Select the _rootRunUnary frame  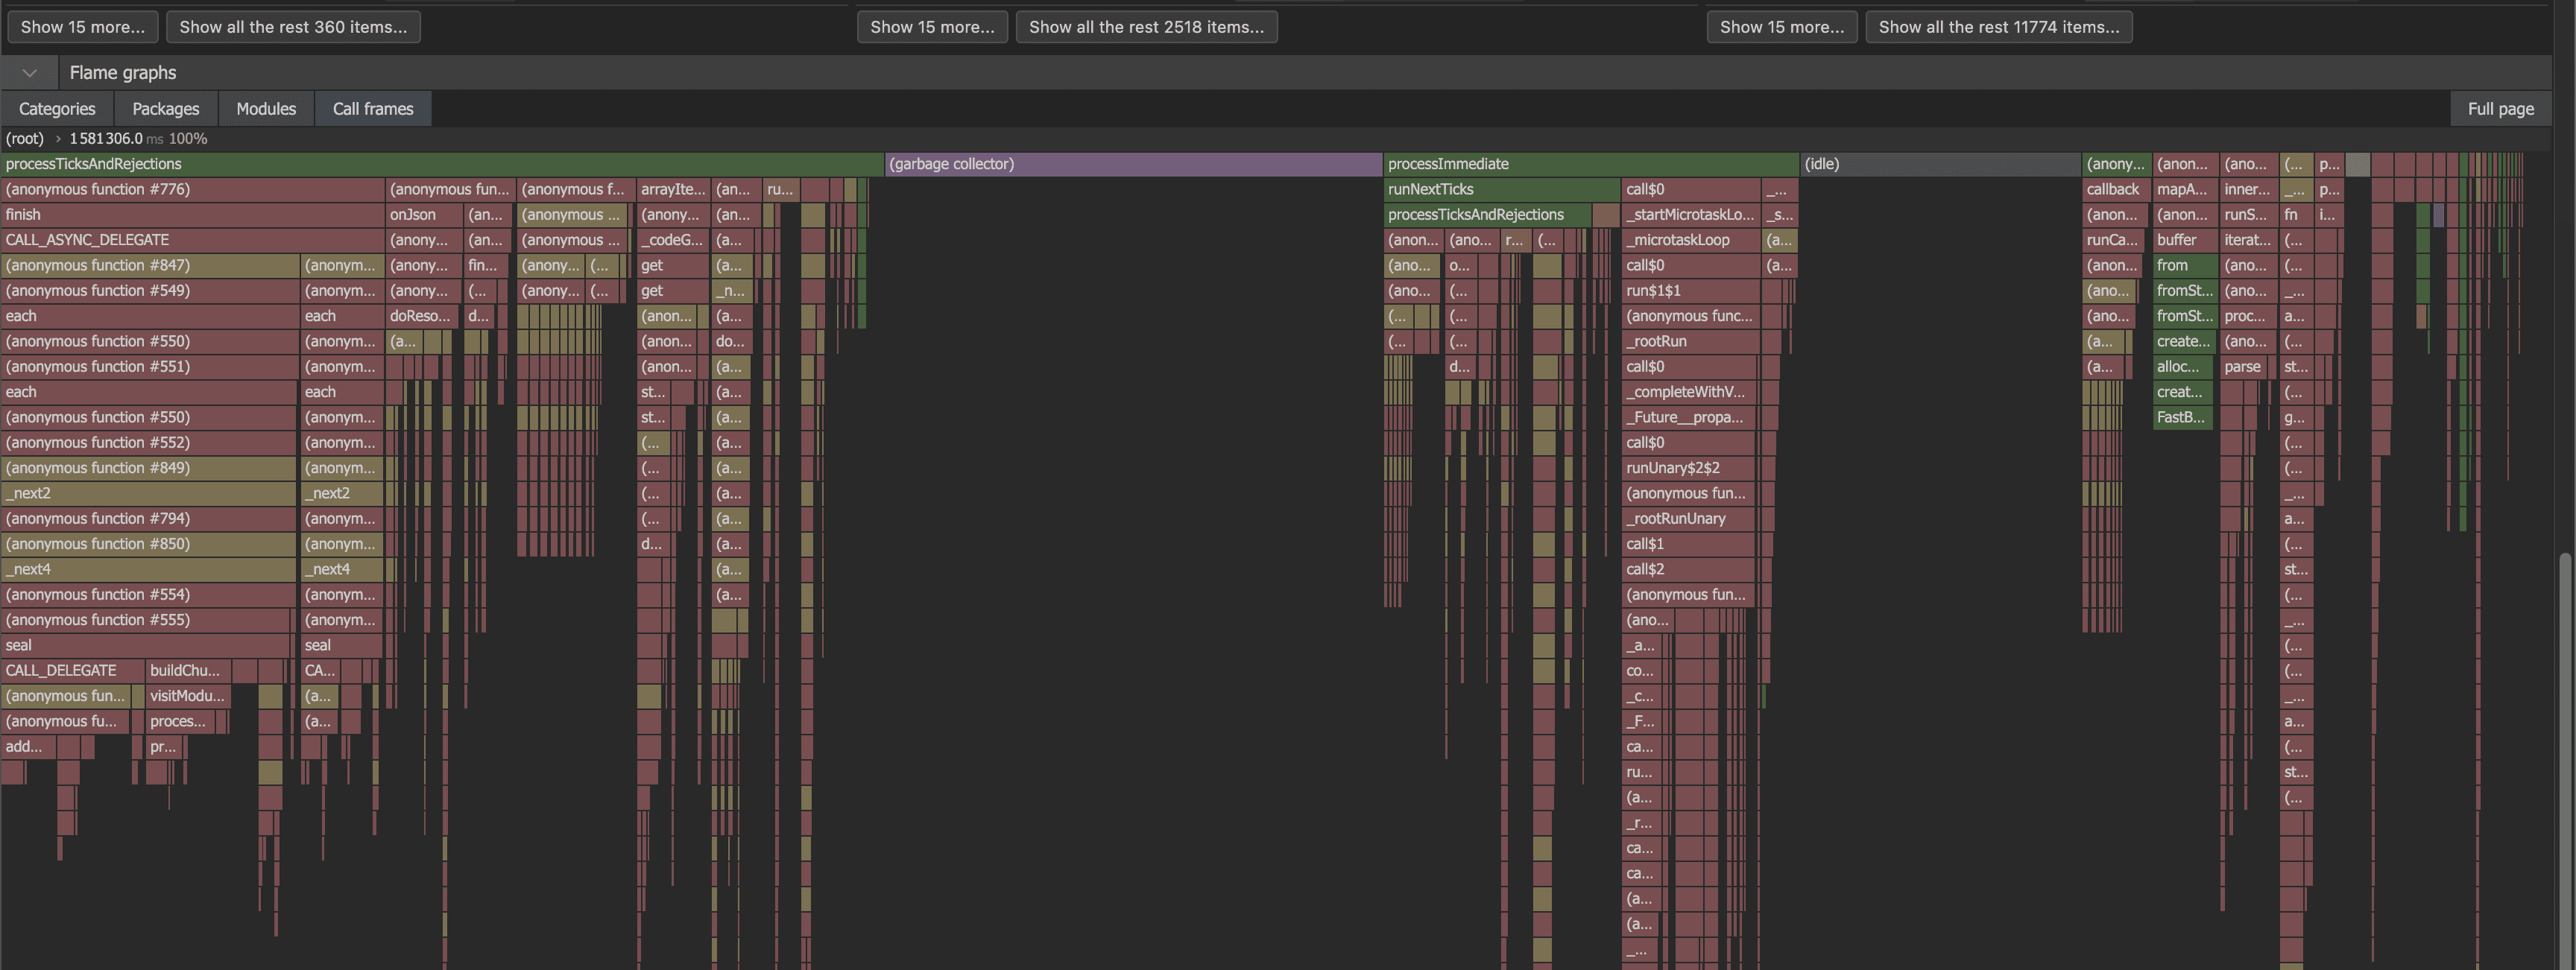[x=1689, y=519]
